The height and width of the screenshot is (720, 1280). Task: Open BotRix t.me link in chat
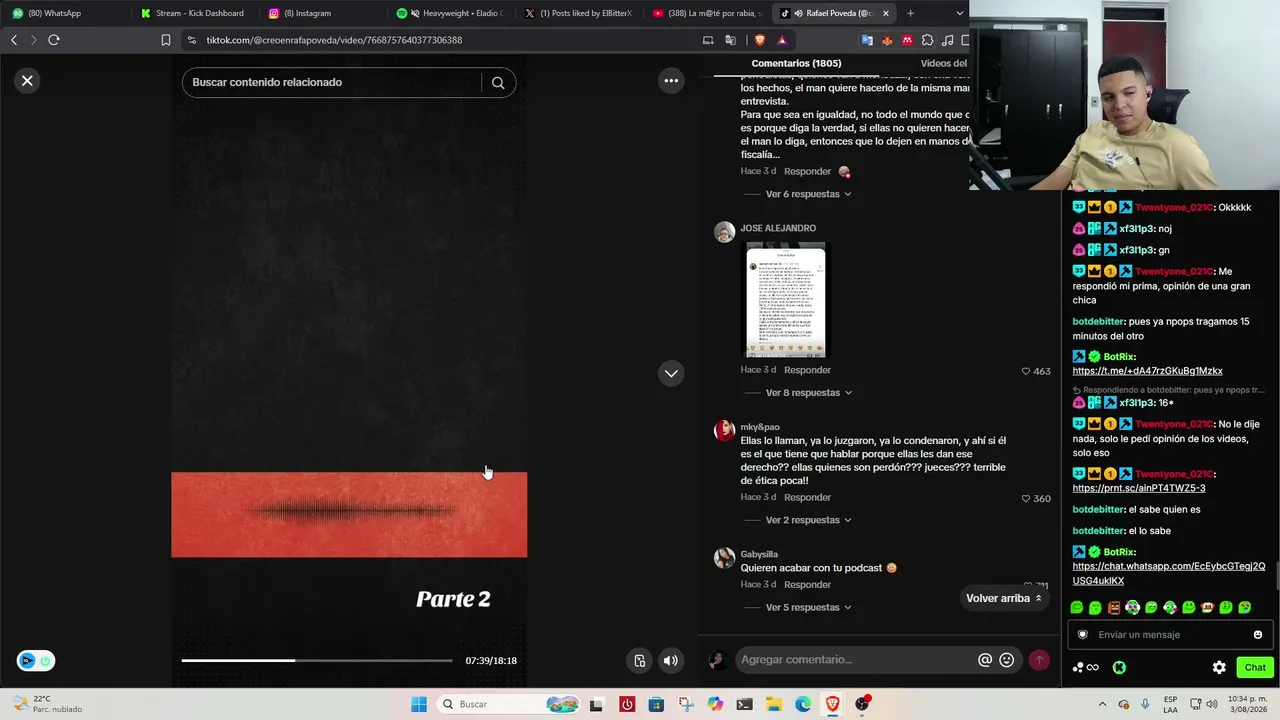tap(1147, 371)
